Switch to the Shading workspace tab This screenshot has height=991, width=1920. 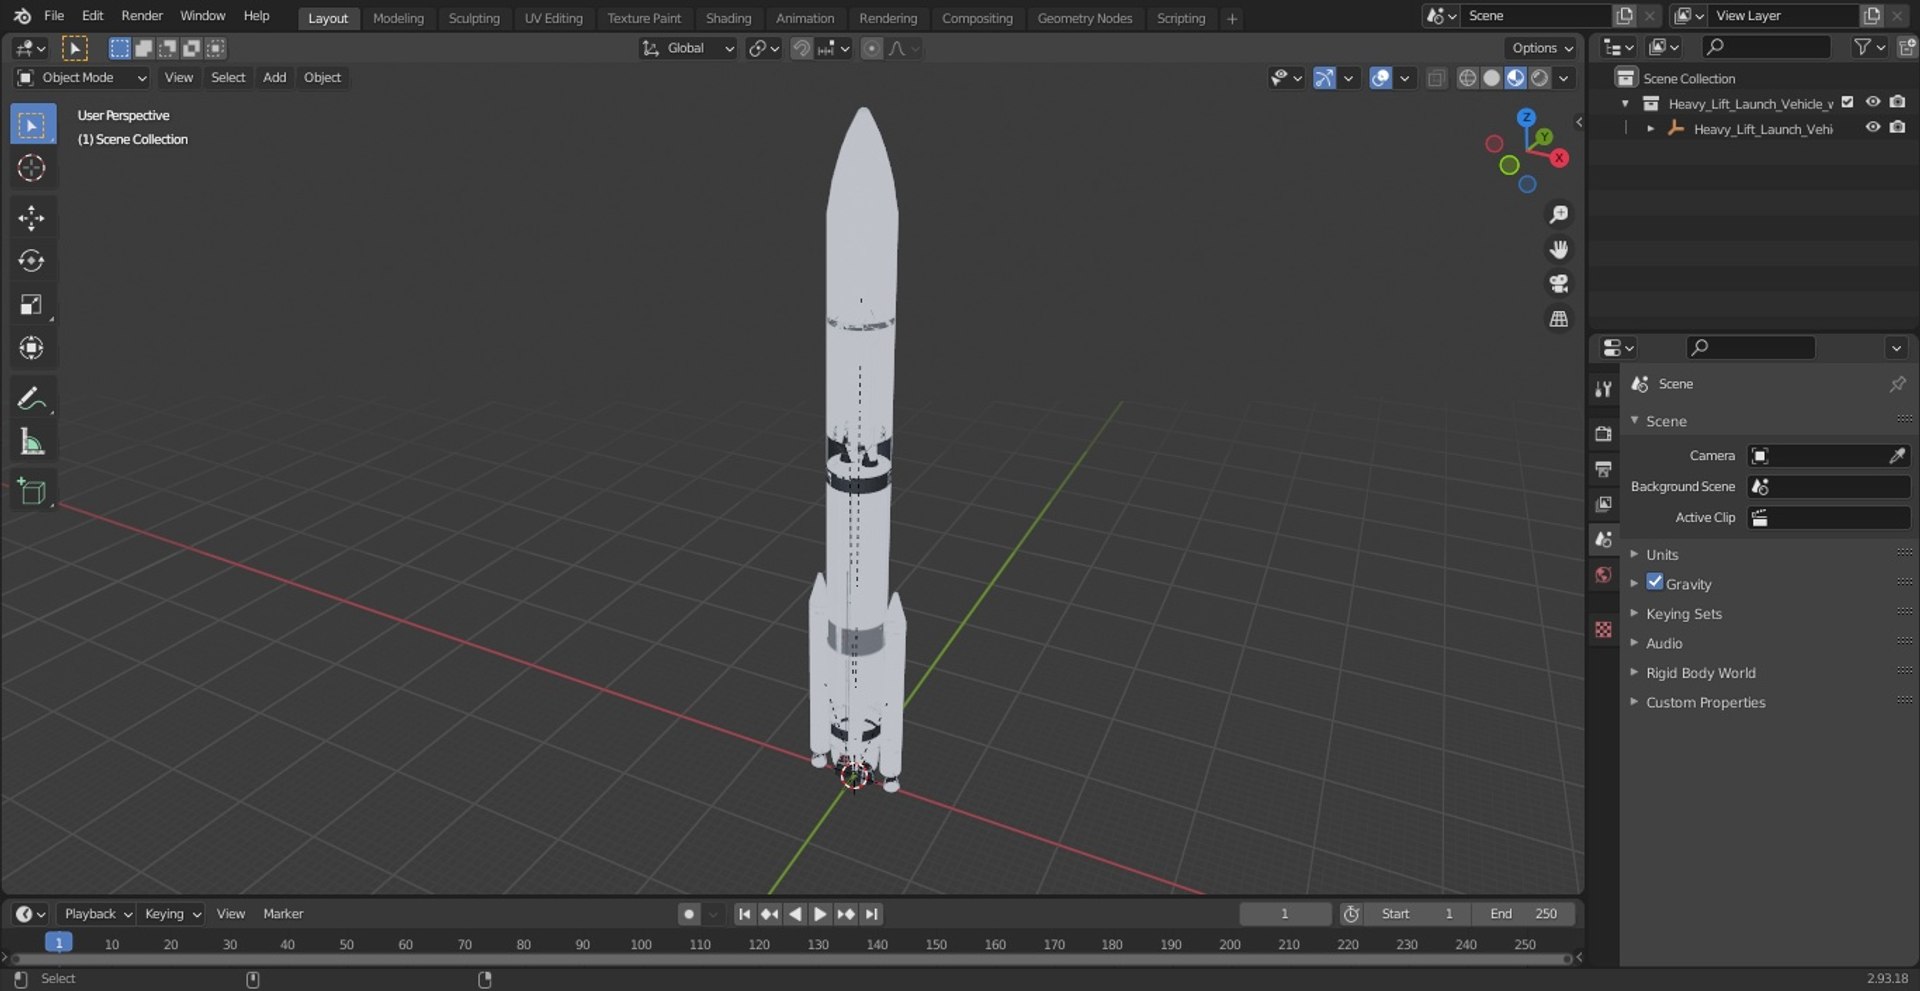(x=728, y=18)
